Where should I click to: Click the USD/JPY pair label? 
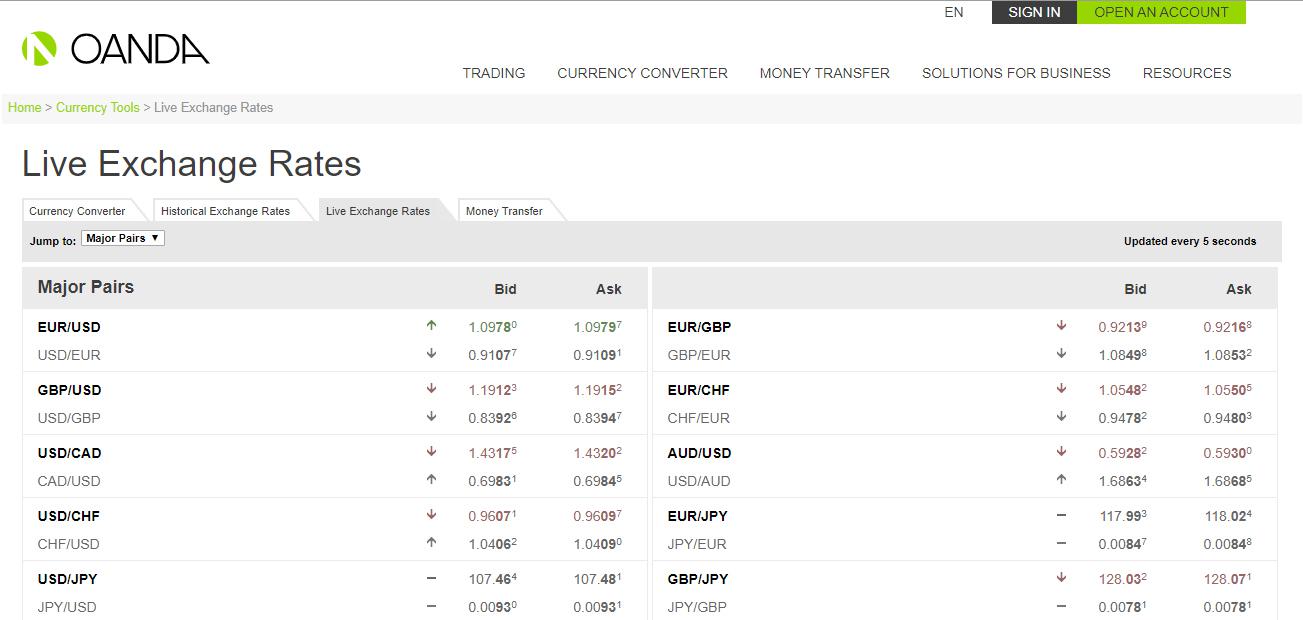point(68,579)
